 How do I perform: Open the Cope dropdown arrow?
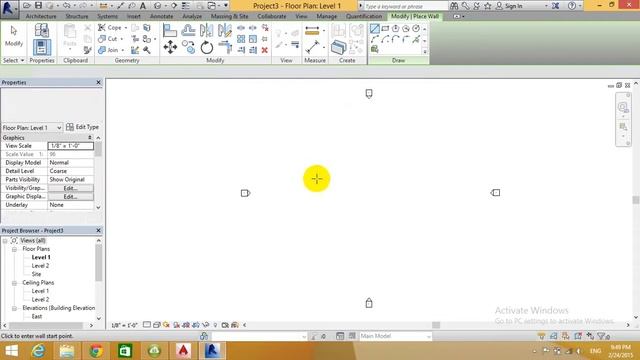[126, 28]
